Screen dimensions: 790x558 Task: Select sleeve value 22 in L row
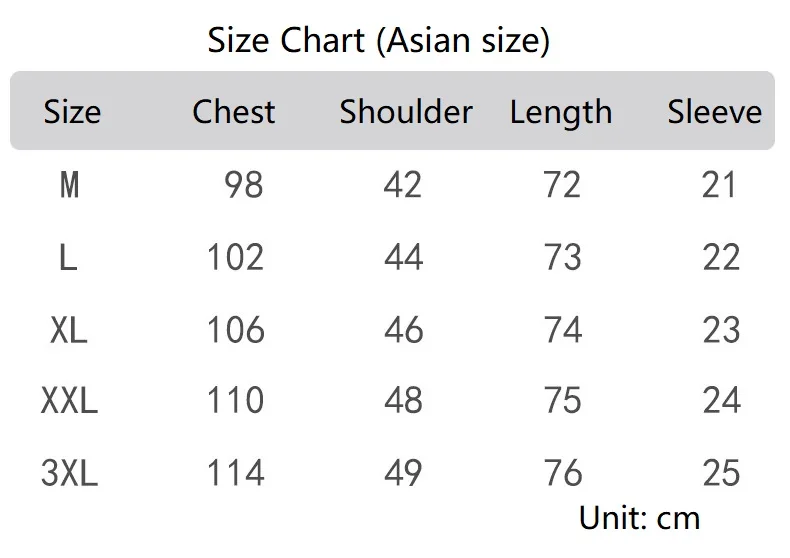pyautogui.click(x=721, y=258)
